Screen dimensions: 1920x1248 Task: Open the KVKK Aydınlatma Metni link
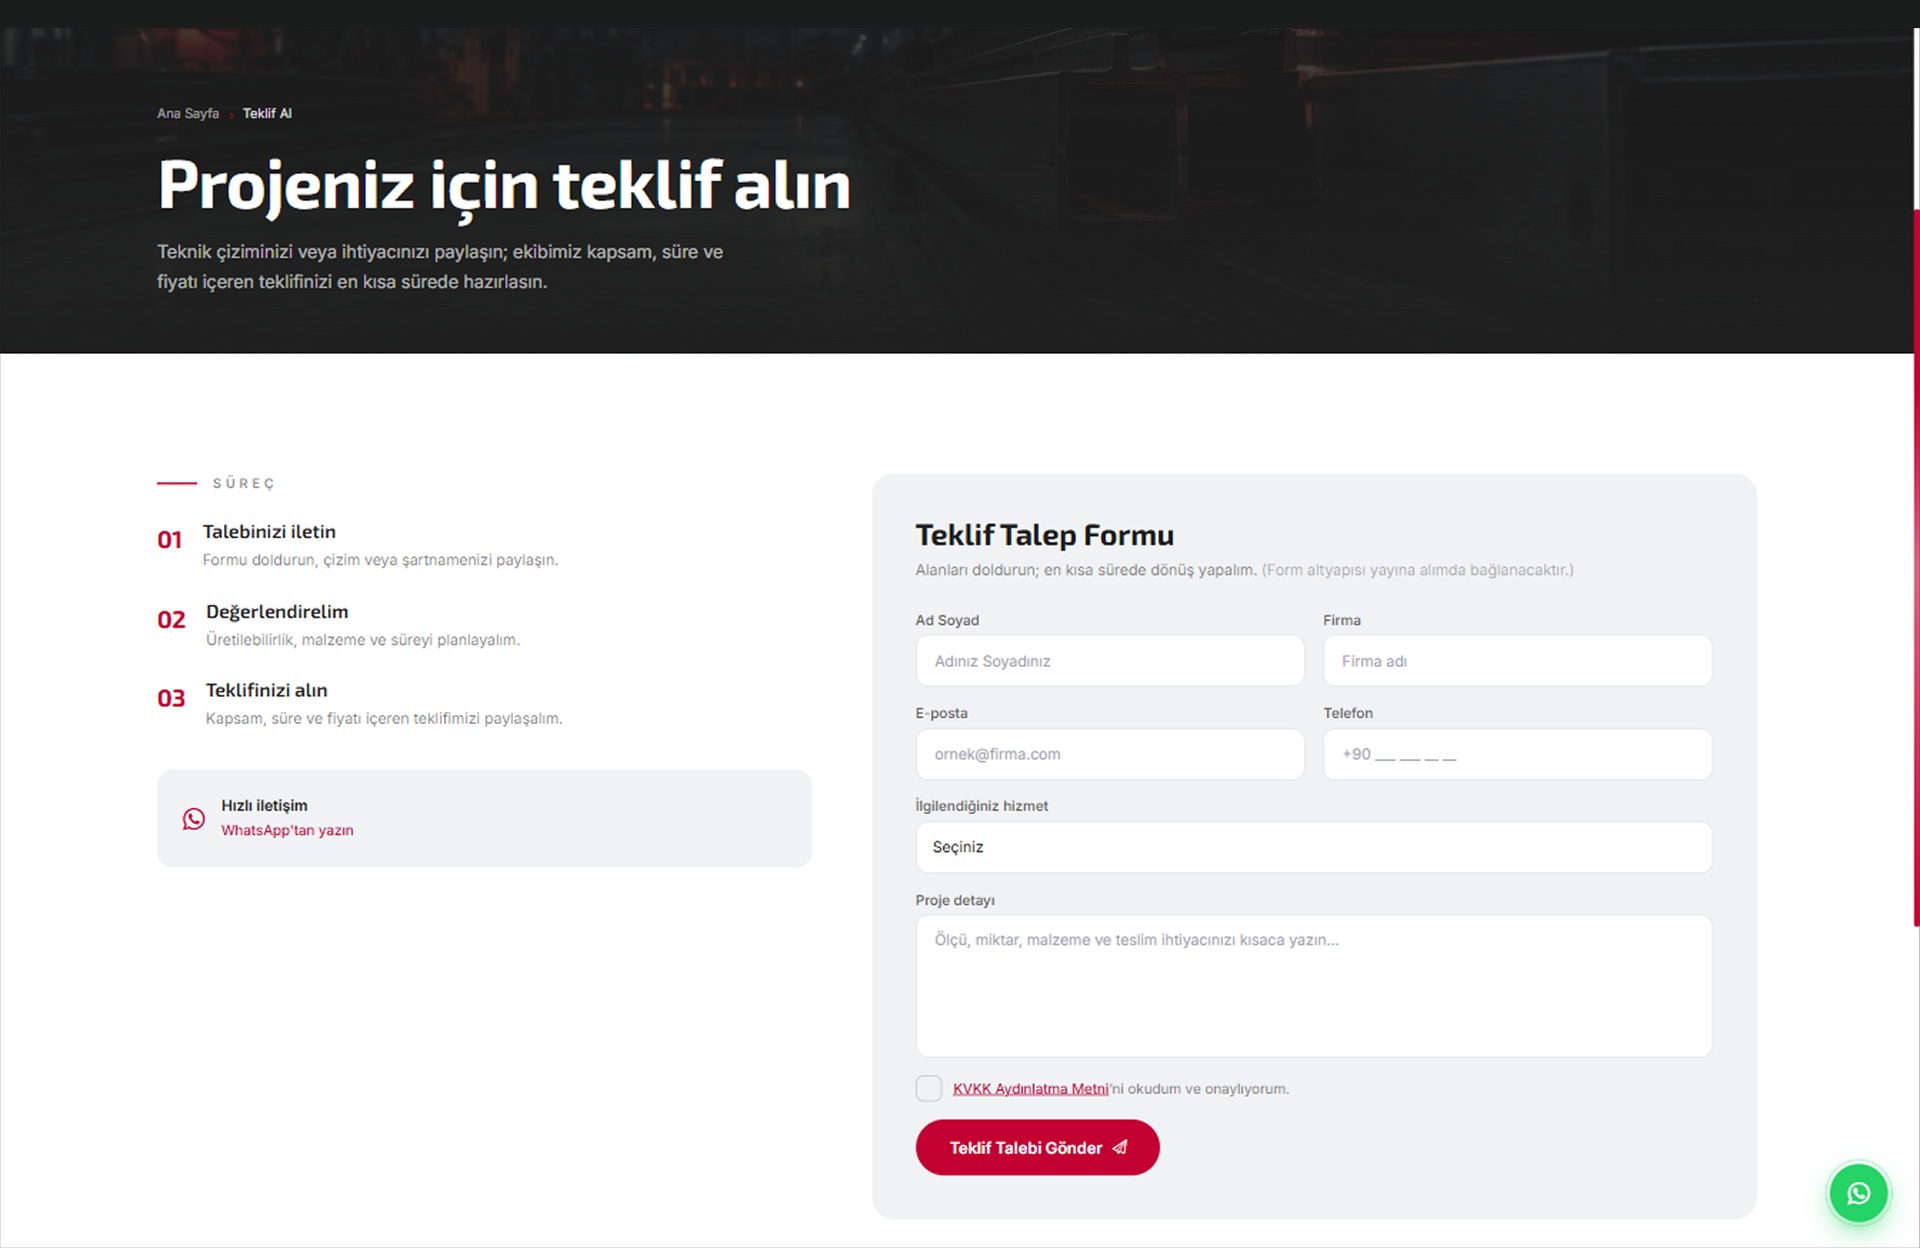point(1030,1088)
